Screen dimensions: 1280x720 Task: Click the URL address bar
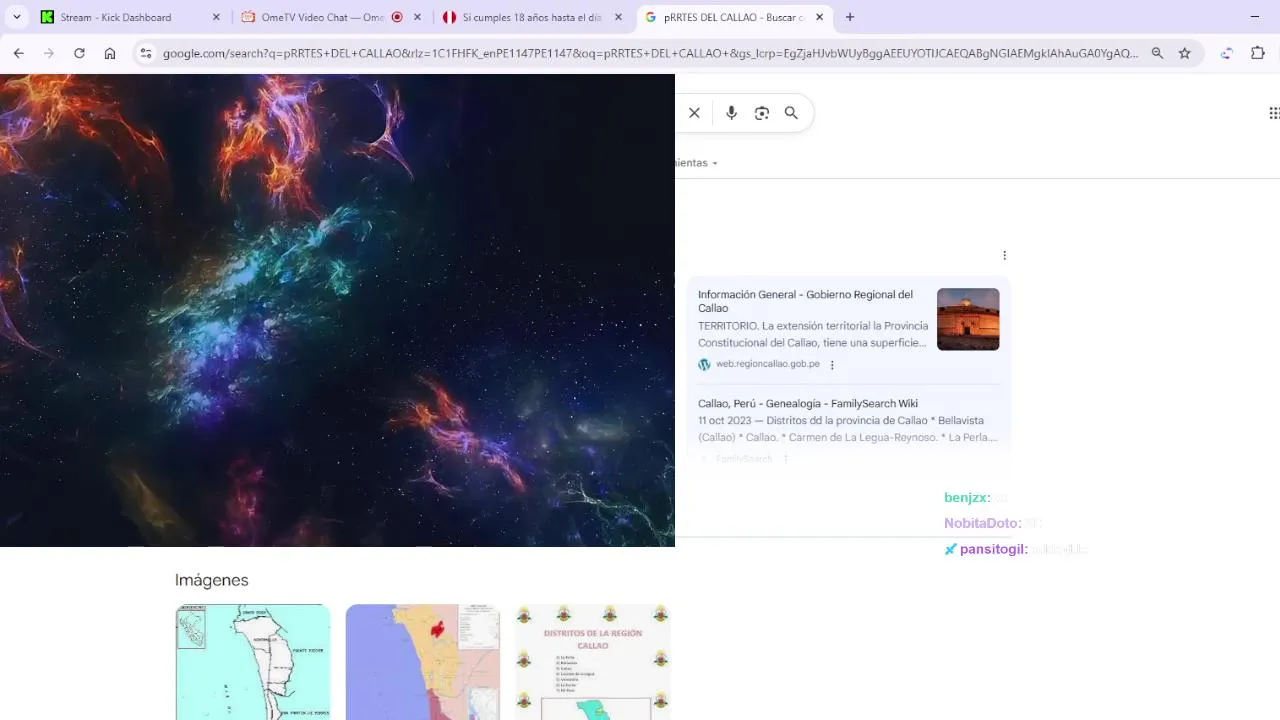(650, 53)
